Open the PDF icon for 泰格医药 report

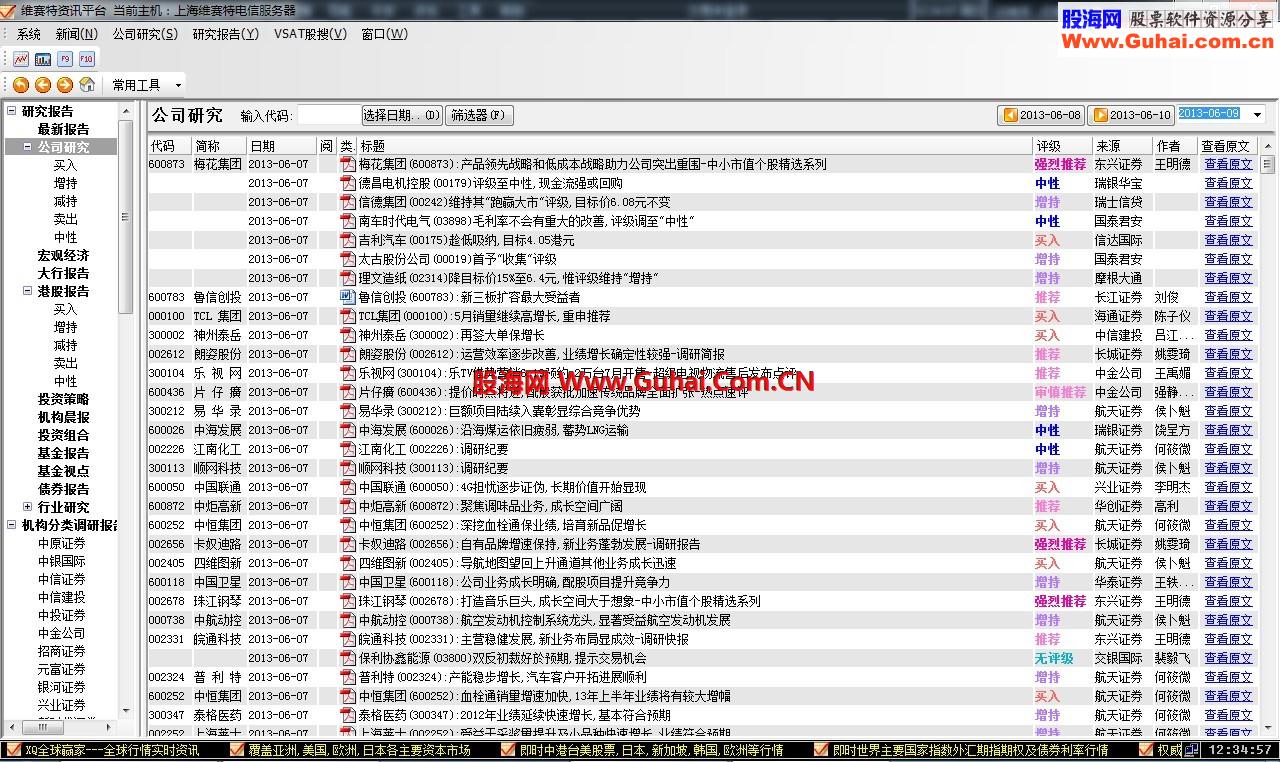coord(347,715)
